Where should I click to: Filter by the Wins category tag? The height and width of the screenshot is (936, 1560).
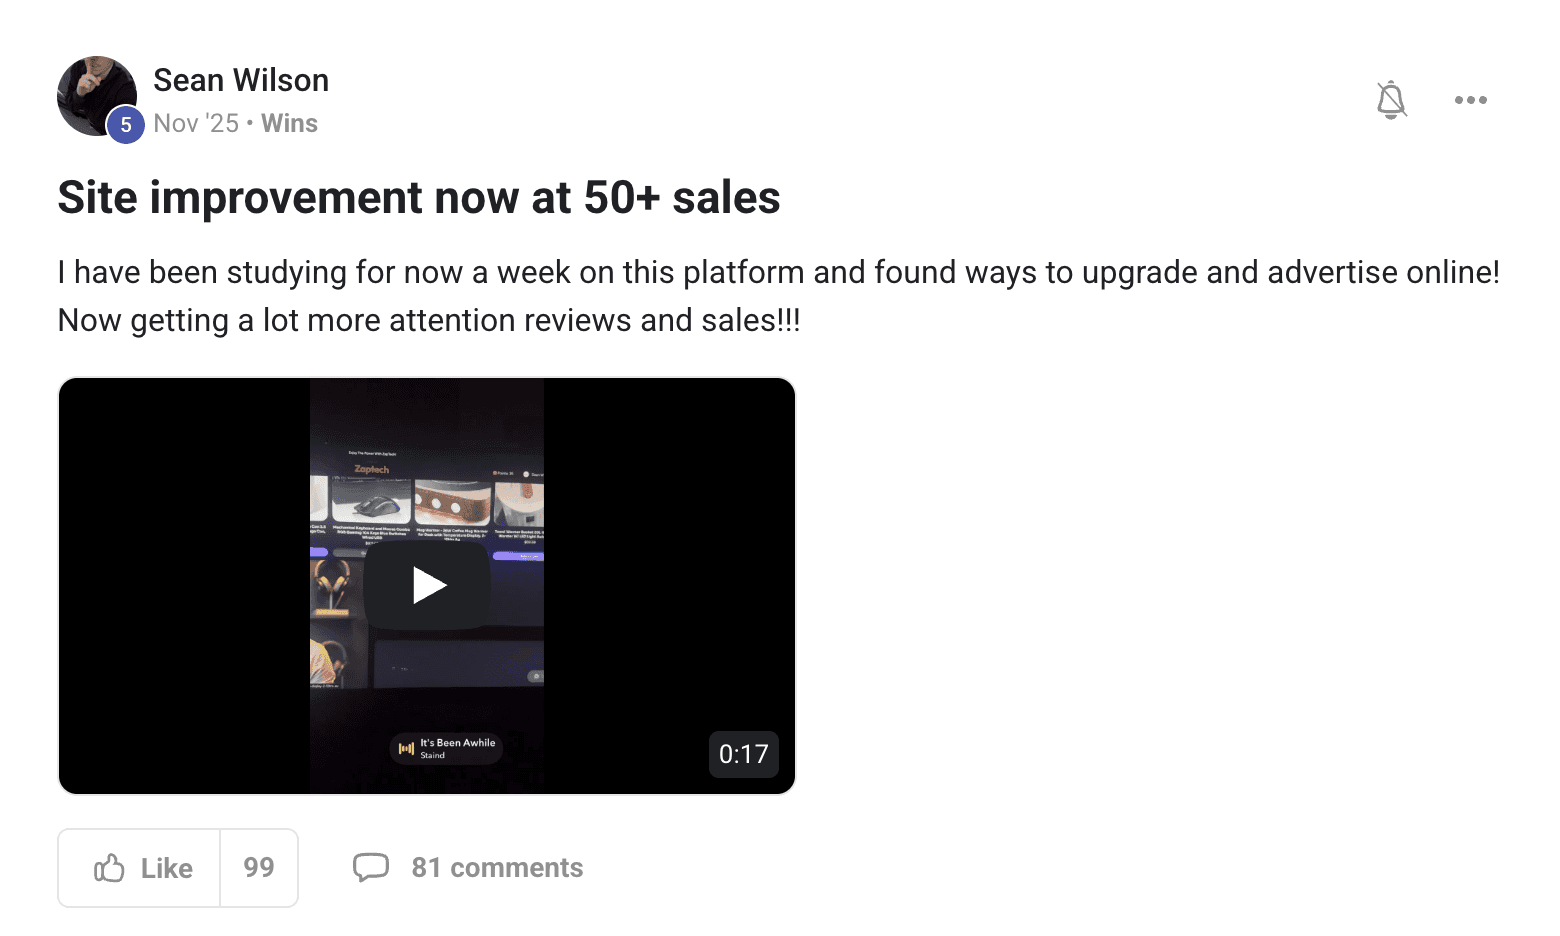point(289,123)
